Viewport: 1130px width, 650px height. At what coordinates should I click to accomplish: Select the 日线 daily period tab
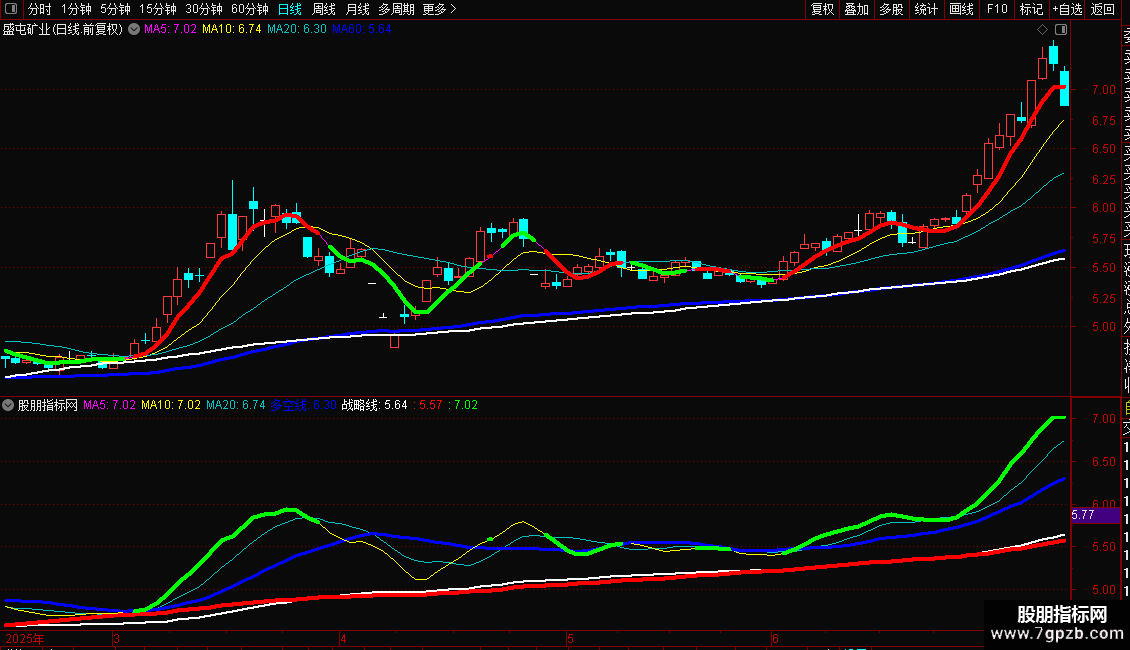[x=290, y=9]
